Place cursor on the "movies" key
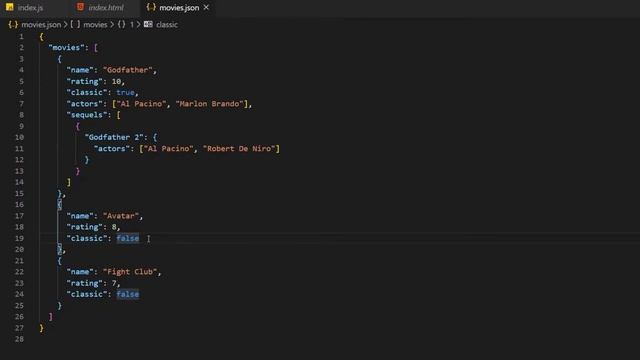Image resolution: width=640 pixels, height=360 pixels. 66,48
